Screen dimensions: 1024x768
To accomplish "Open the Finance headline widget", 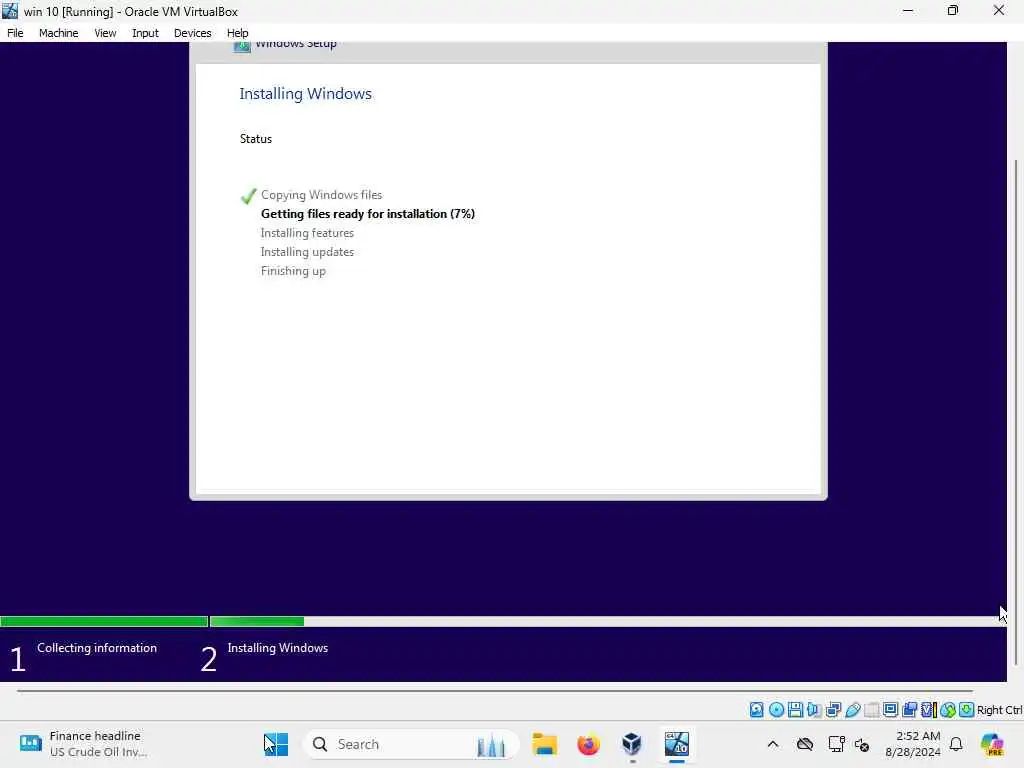I will [x=84, y=744].
